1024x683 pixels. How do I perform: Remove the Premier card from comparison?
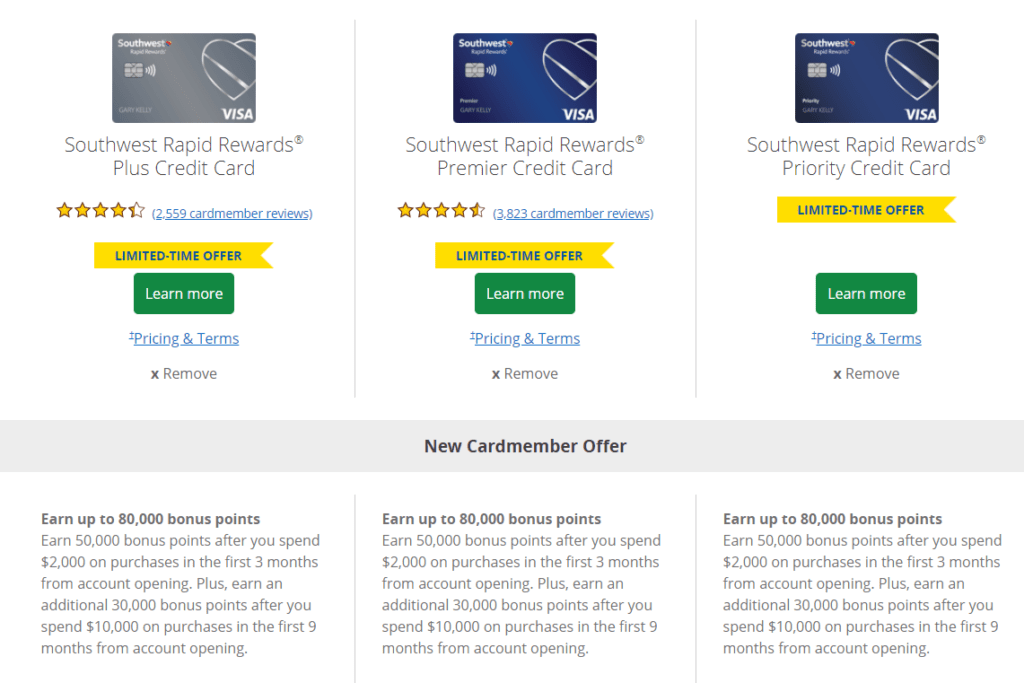(525, 373)
